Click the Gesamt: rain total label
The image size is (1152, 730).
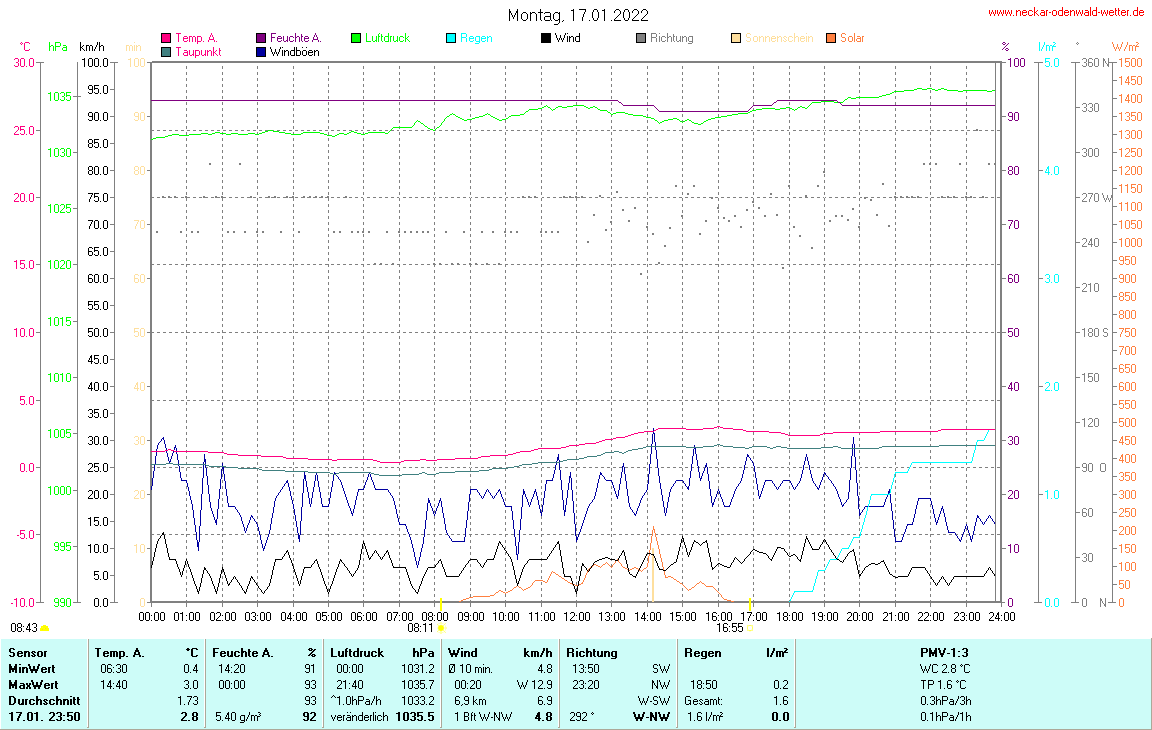click(703, 701)
